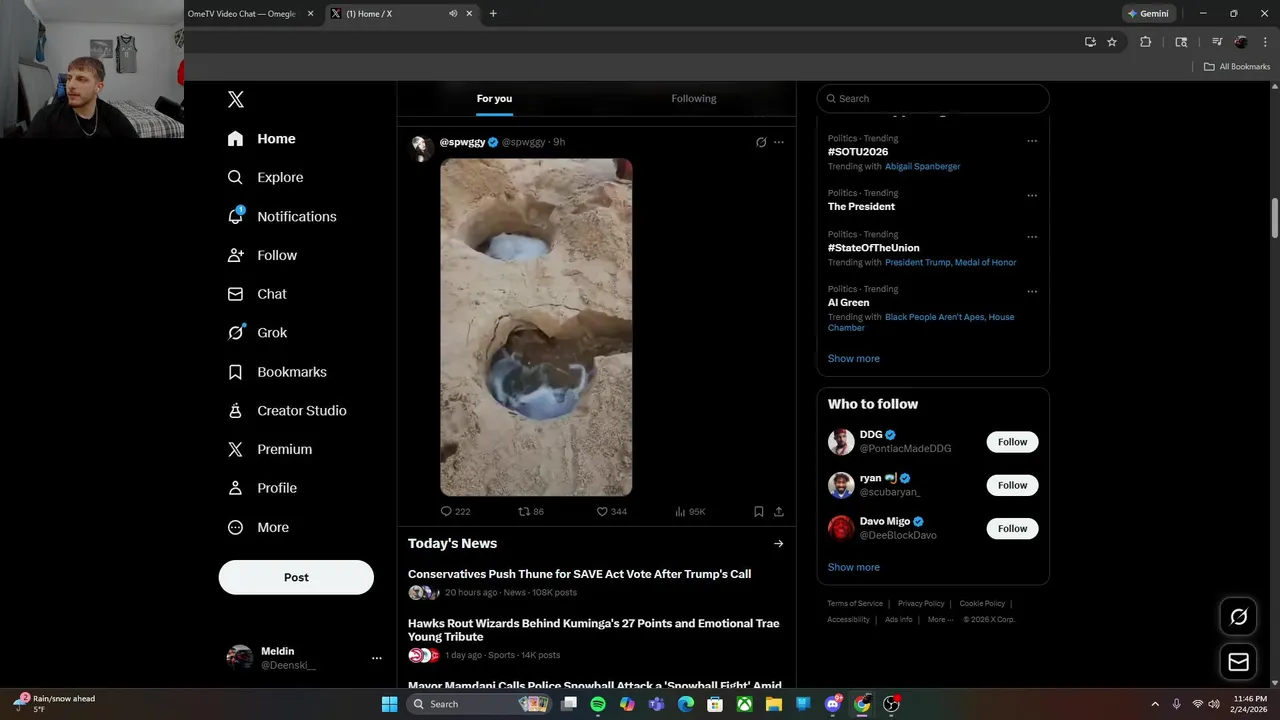Open Chrome extensions puzzle icon
Screen dimensions: 1280x720
click(x=1146, y=42)
